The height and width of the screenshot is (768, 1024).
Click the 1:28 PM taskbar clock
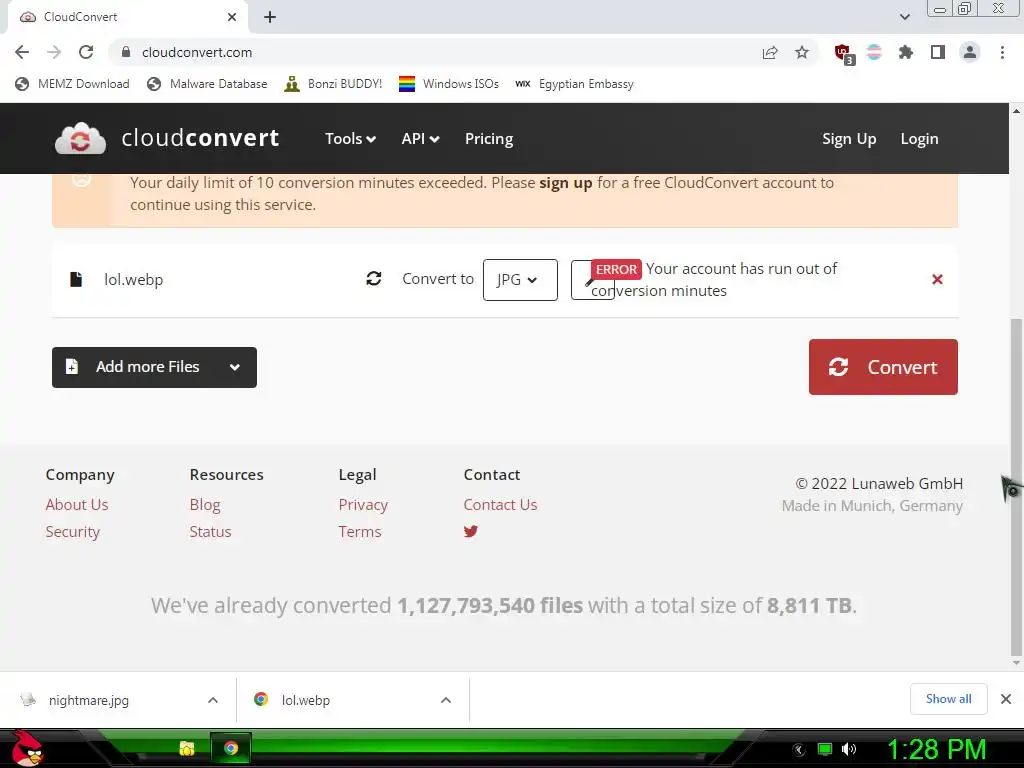(936, 750)
